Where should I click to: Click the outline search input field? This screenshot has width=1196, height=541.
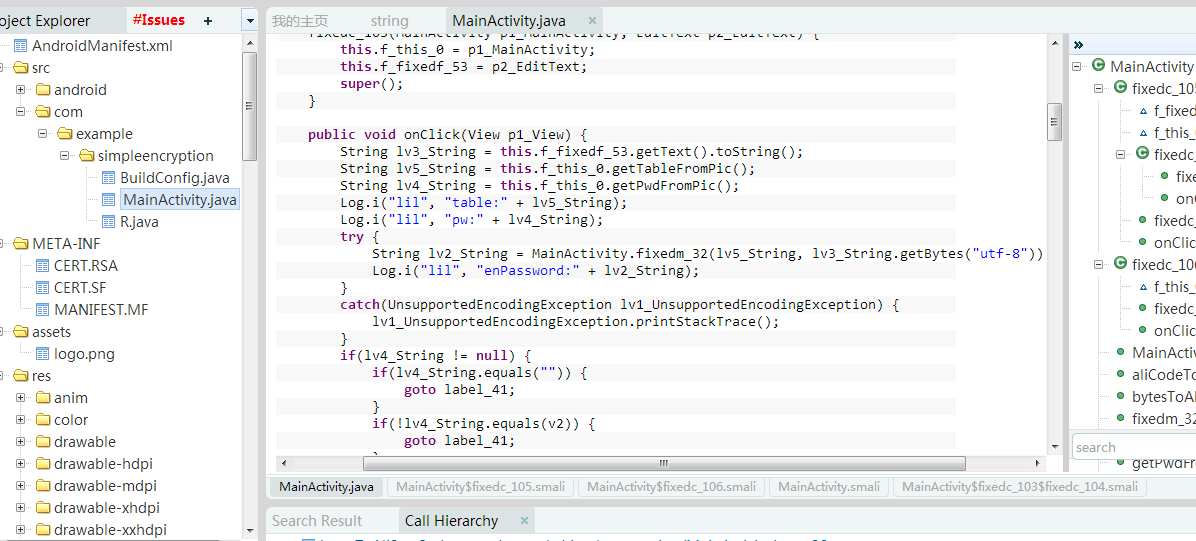coord(1133,447)
